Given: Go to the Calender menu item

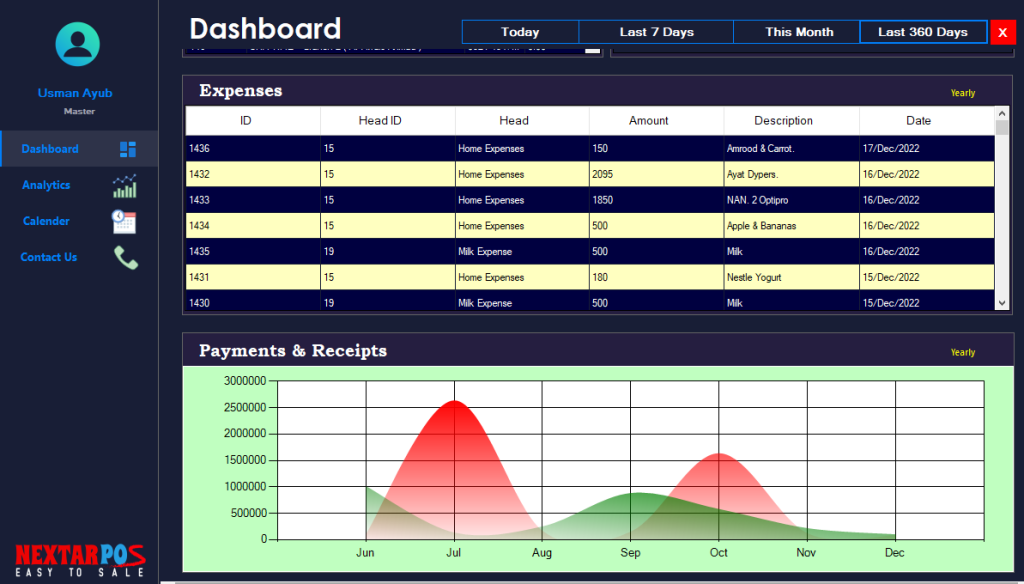Looking at the screenshot, I should pos(79,221).
